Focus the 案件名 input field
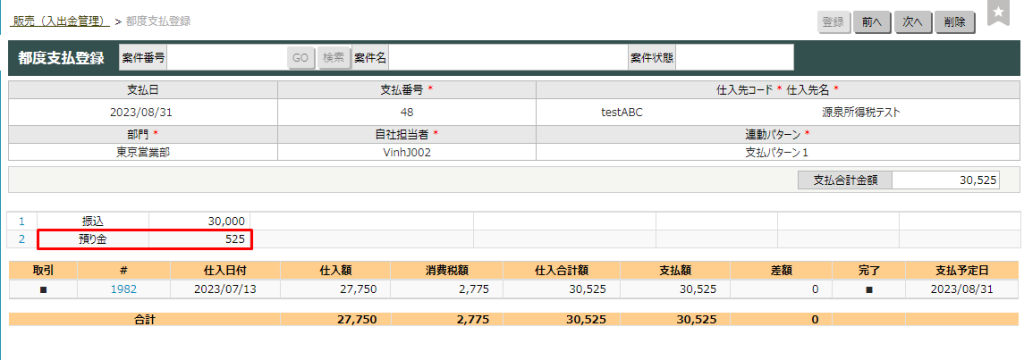The image size is (1024, 360). point(507,57)
